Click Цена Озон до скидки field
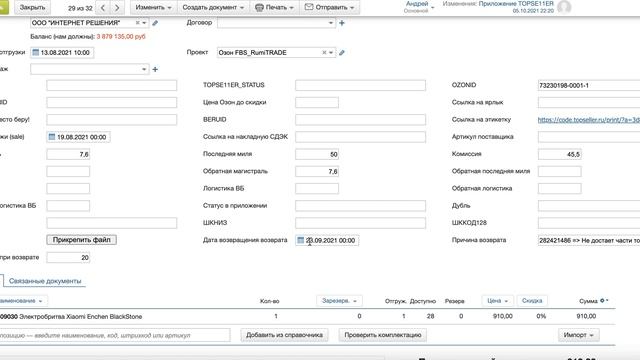This screenshot has width=640, height=360. (x=317, y=102)
